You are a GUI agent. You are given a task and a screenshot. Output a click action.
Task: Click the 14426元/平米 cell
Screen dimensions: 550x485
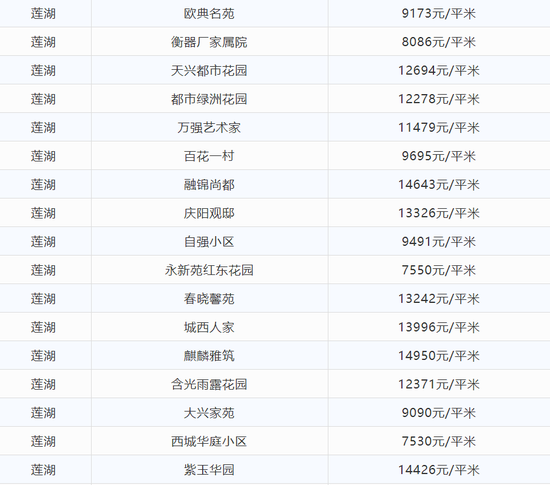[439, 470]
